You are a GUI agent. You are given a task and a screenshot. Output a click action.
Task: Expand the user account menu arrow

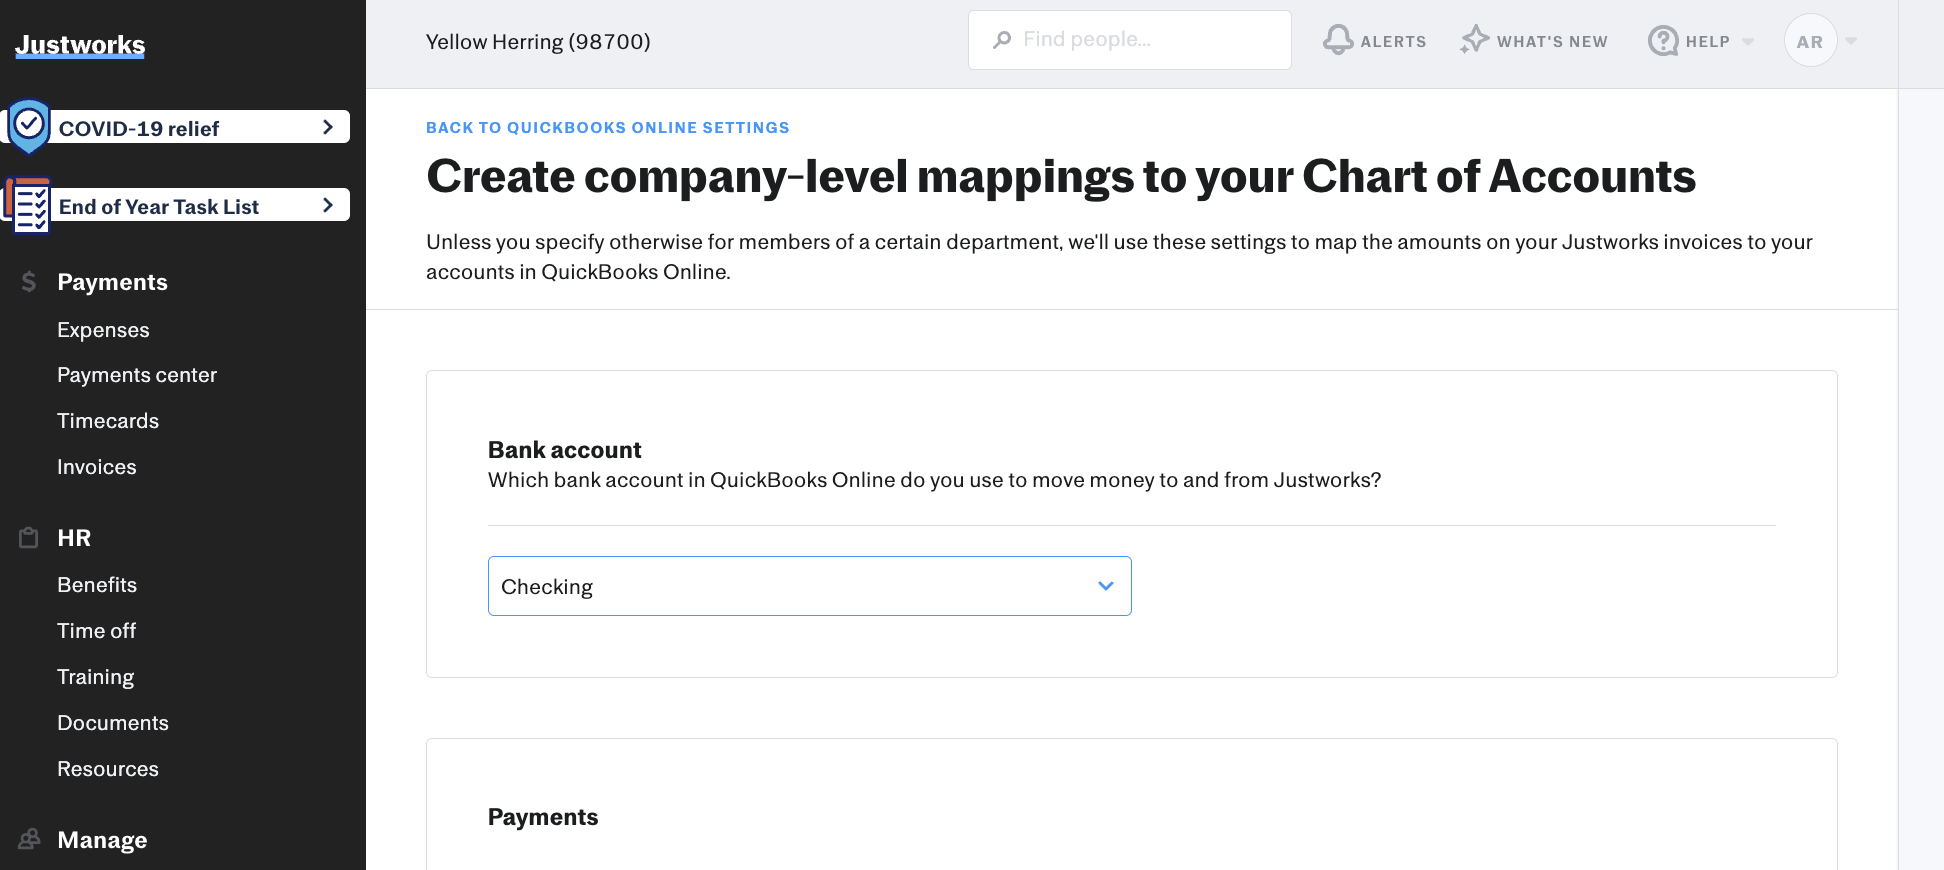1851,42
